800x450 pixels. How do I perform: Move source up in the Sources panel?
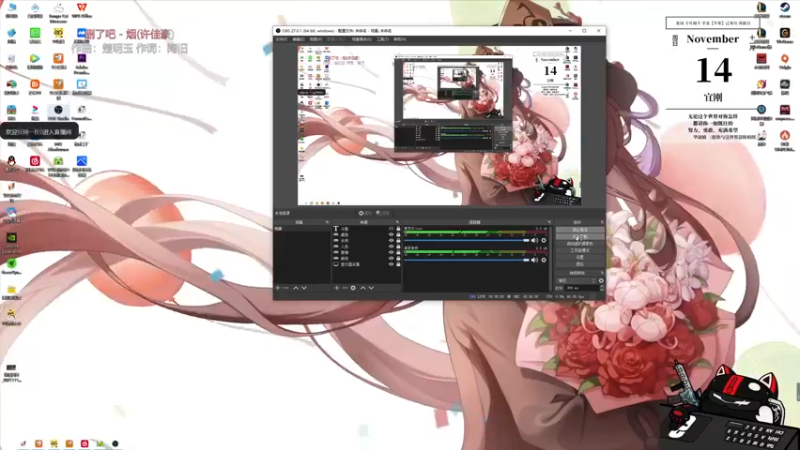click(363, 288)
